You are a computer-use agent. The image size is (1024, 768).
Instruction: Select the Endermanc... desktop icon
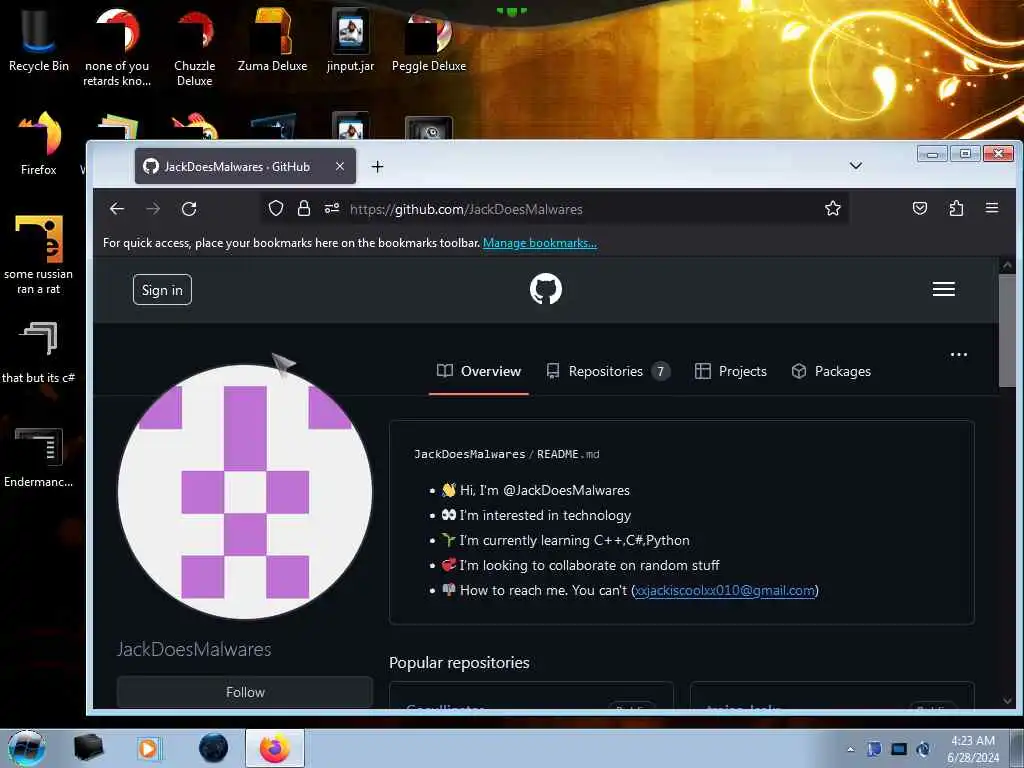[x=39, y=457]
